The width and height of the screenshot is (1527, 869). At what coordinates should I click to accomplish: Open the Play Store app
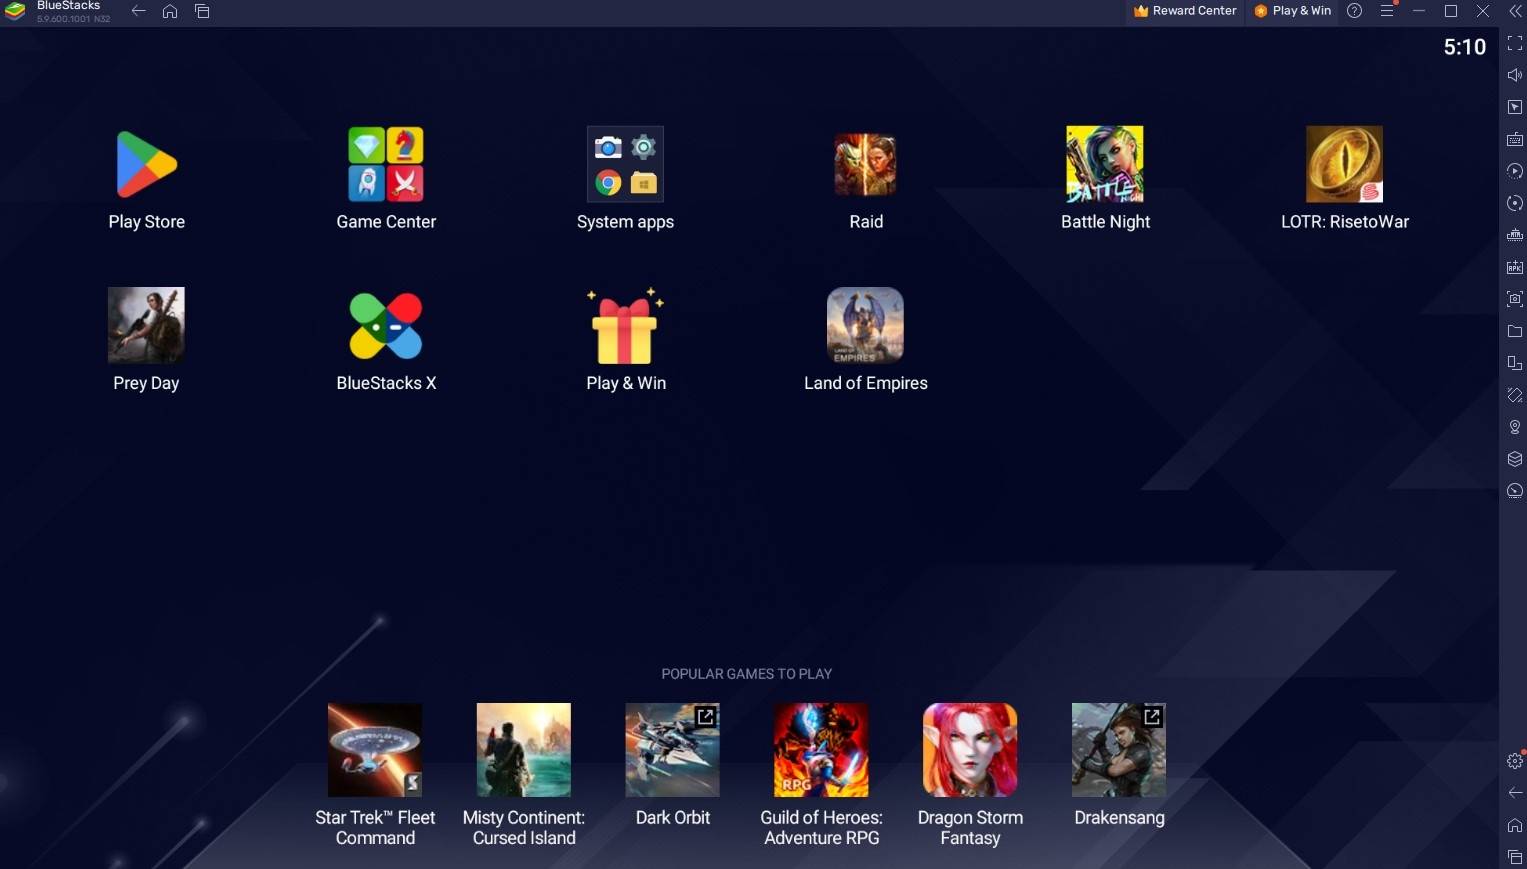tap(146, 165)
